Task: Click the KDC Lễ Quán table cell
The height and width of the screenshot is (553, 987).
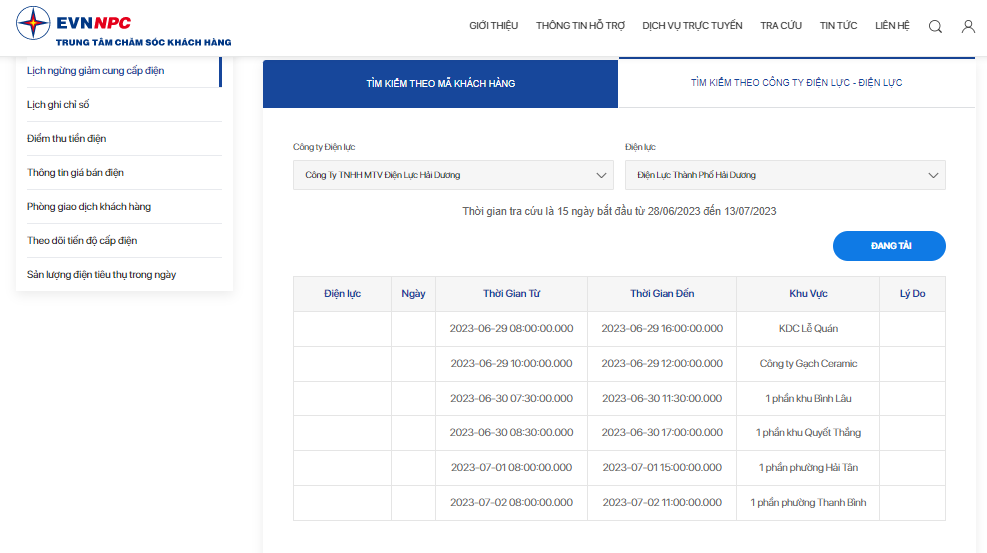Action: pos(808,328)
